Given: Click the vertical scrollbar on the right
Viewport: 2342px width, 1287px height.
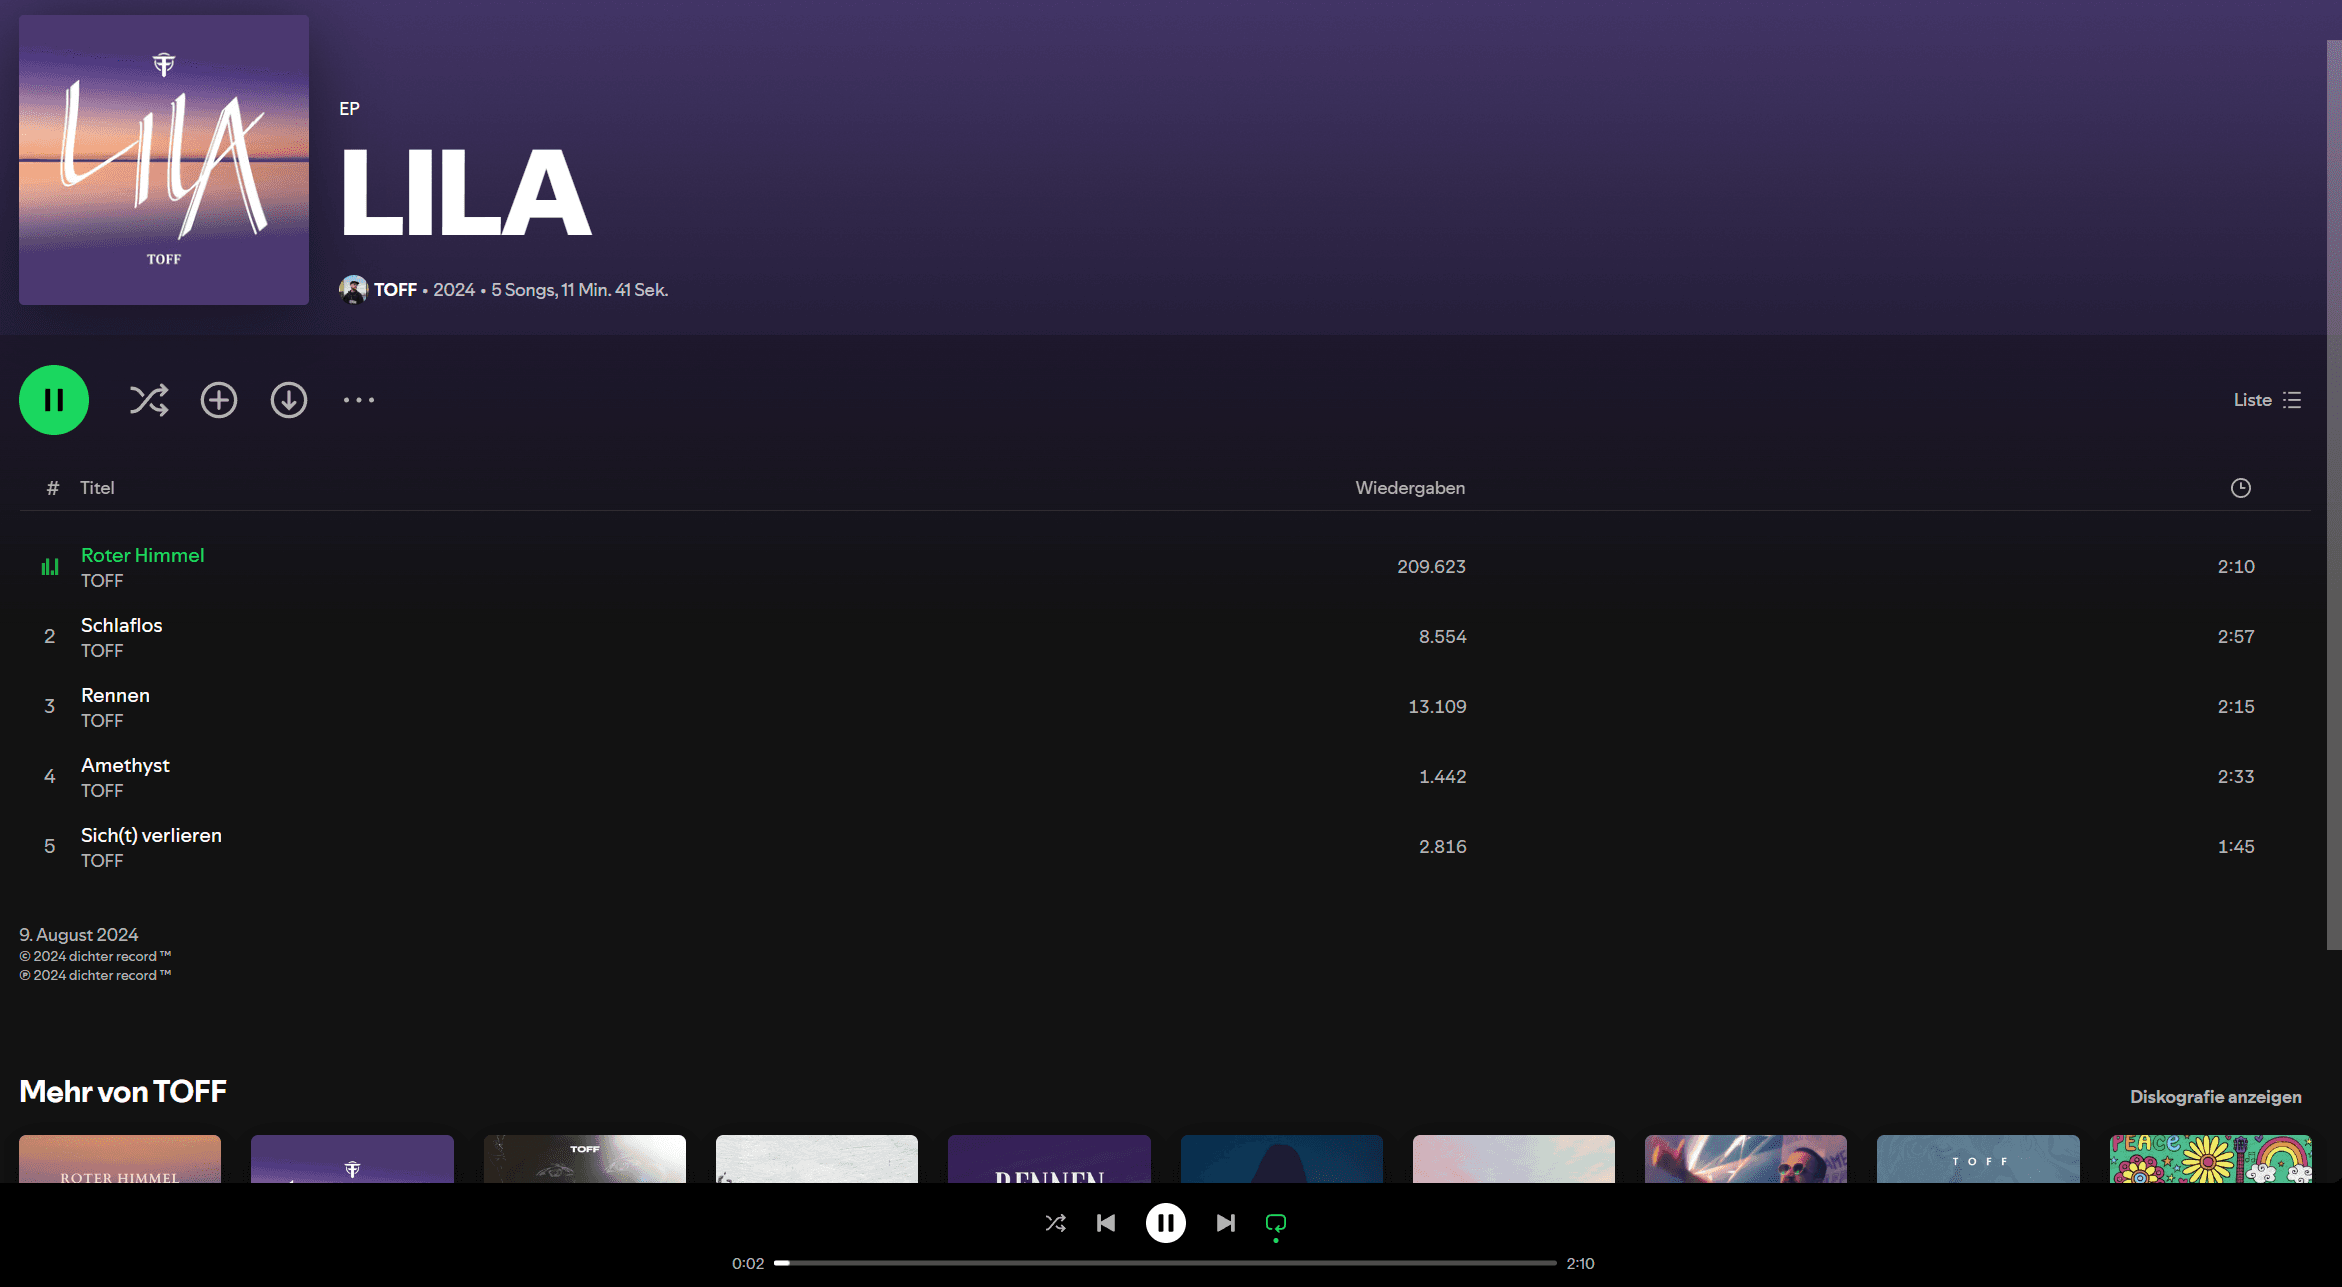Looking at the screenshot, I should pyautogui.click(x=2334, y=495).
